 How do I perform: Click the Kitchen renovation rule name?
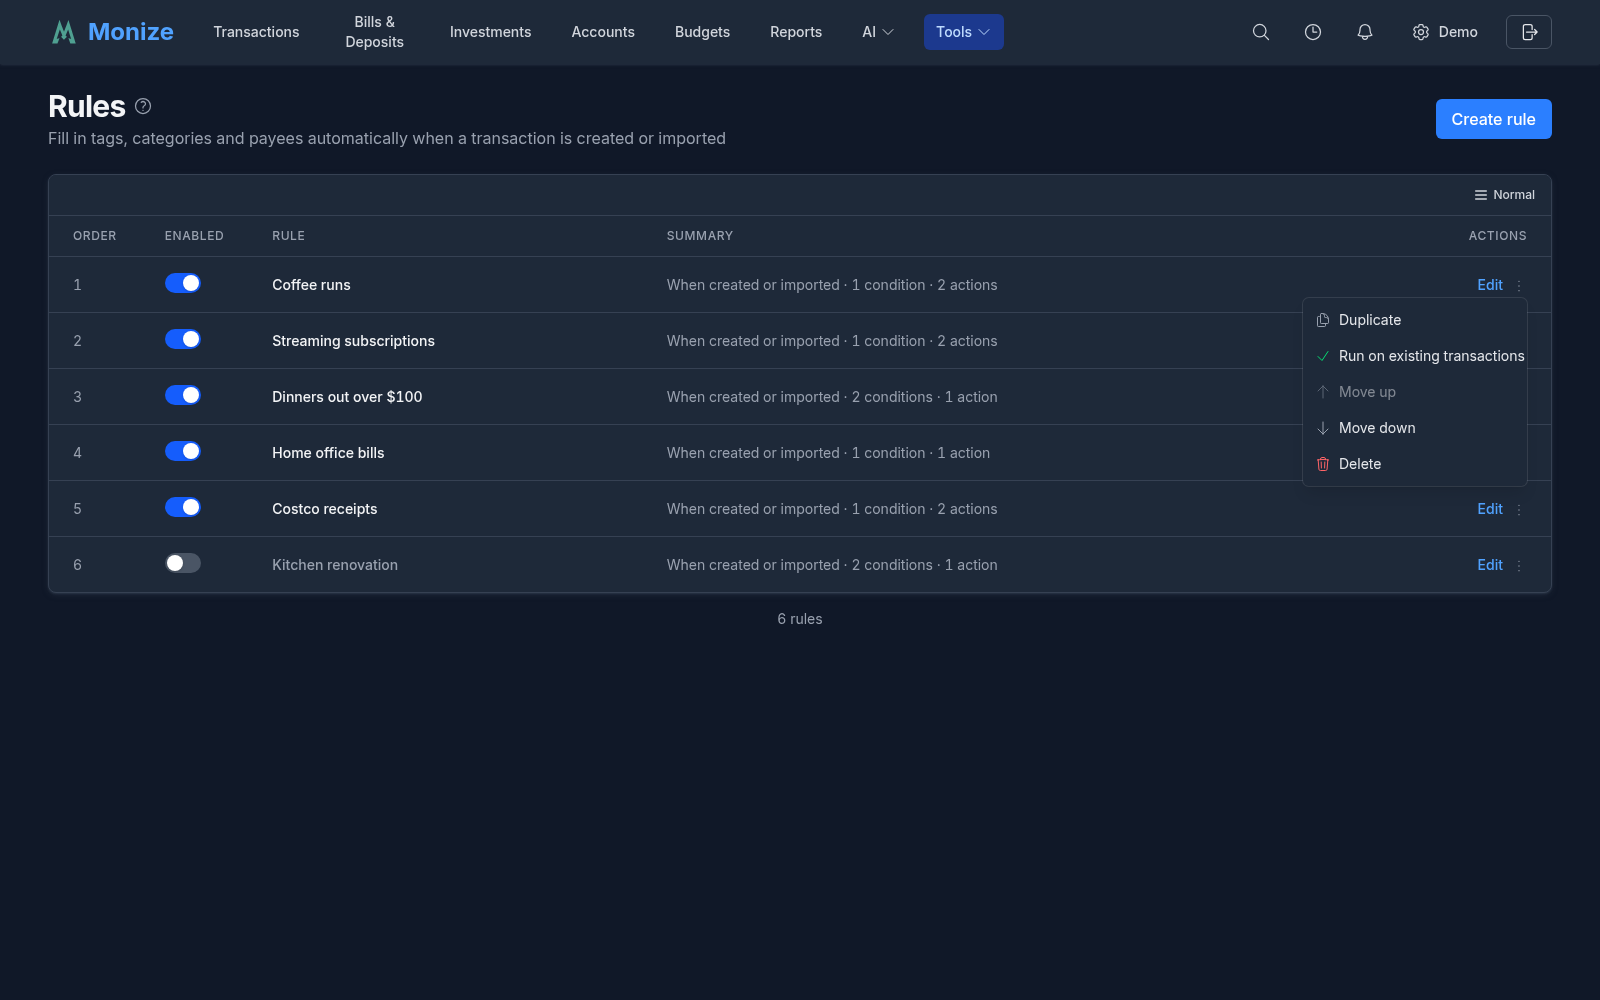point(335,565)
